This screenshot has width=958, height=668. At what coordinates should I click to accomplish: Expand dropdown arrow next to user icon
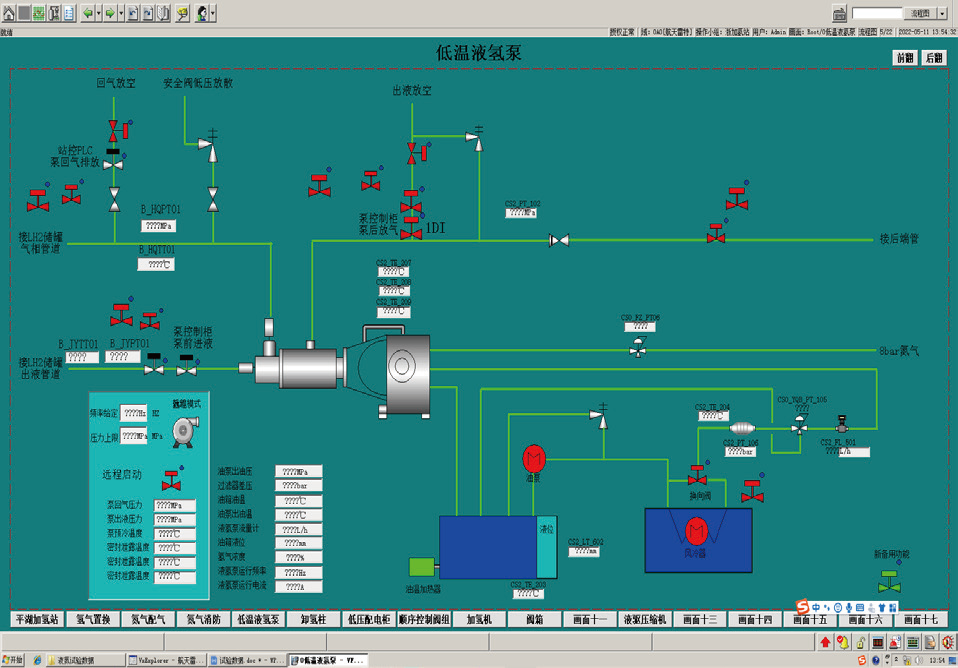(x=214, y=13)
